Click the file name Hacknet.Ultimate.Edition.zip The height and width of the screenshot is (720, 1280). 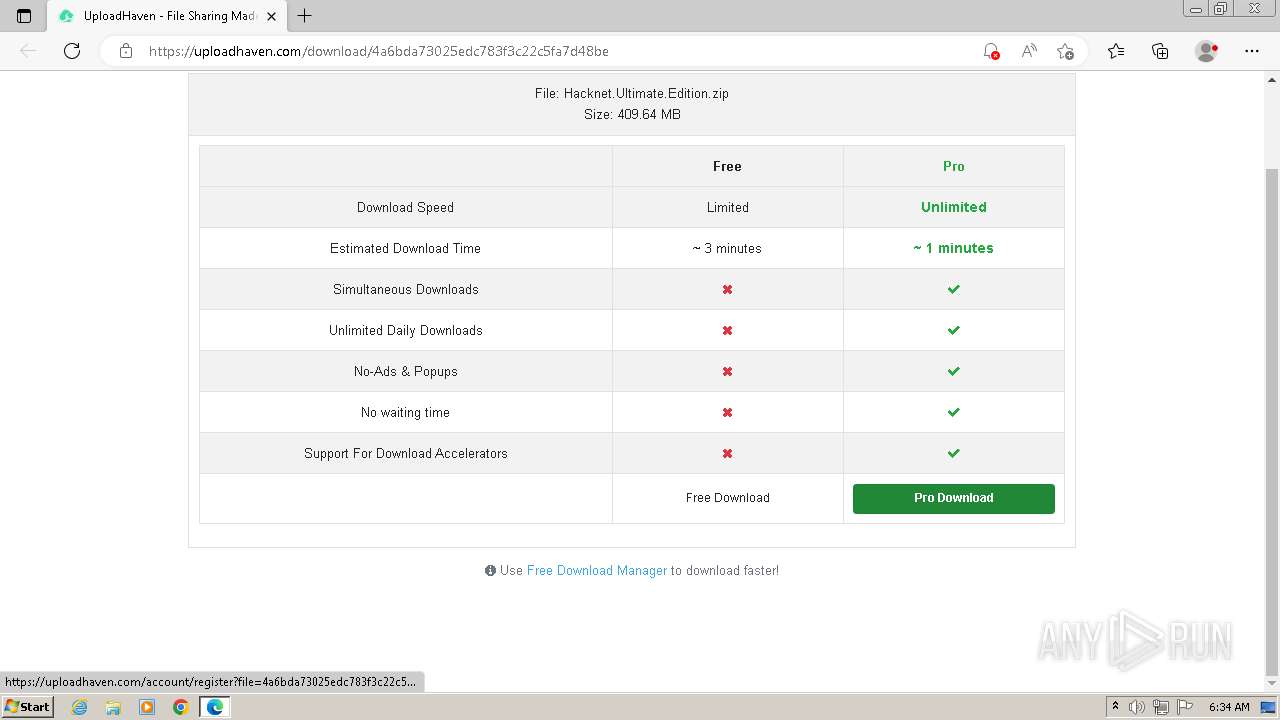click(646, 94)
